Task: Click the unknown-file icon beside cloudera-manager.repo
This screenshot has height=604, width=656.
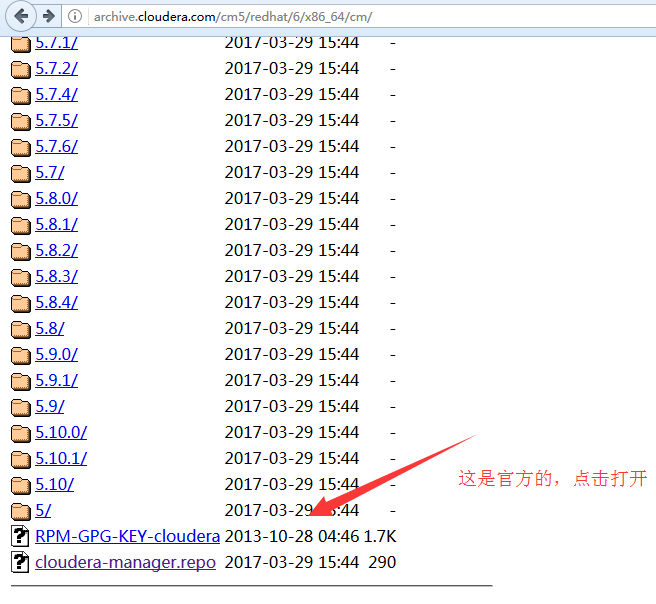Action: 20,562
